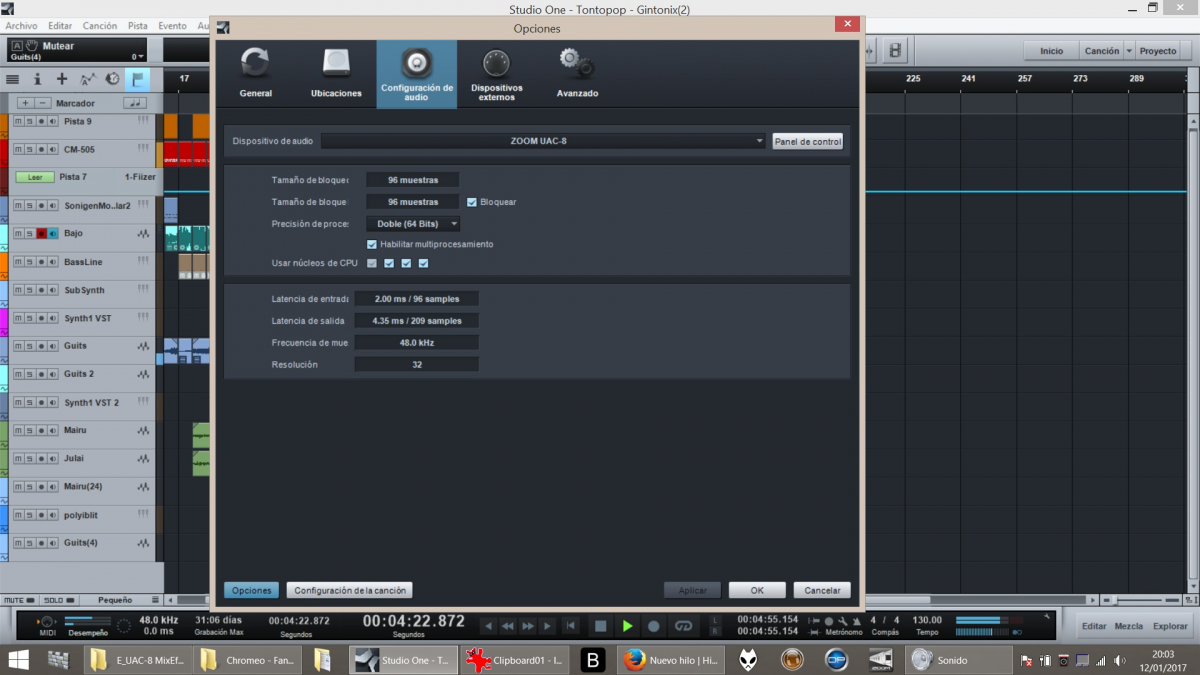Disarm record on the Bajo track
The height and width of the screenshot is (675, 1200).
pos(41,233)
